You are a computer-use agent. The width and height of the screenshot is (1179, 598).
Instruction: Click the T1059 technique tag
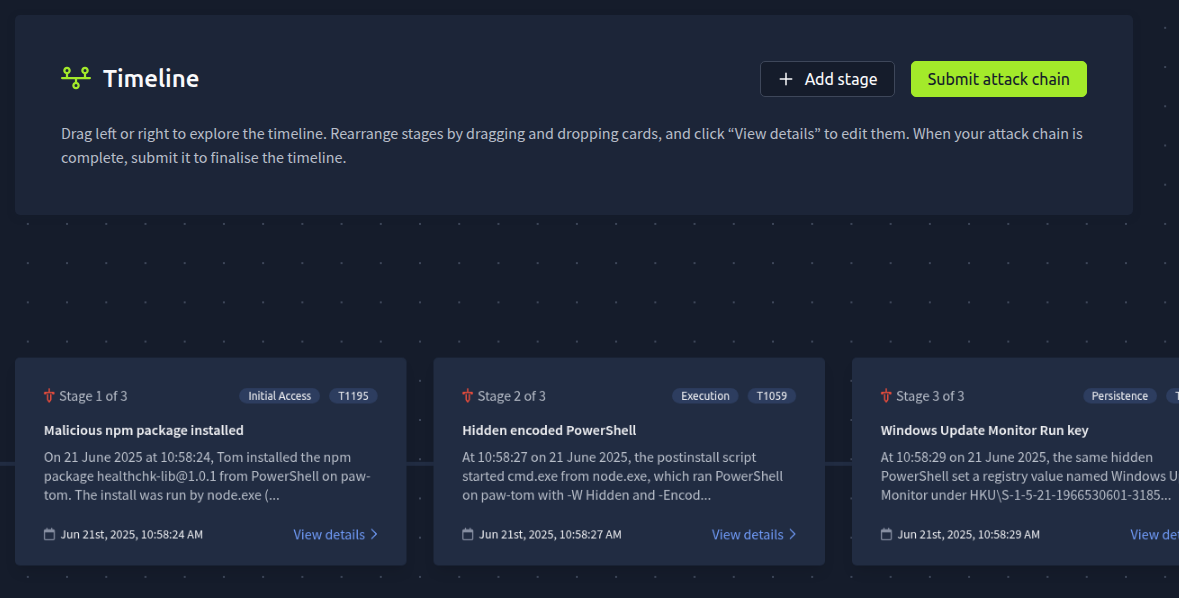click(771, 396)
